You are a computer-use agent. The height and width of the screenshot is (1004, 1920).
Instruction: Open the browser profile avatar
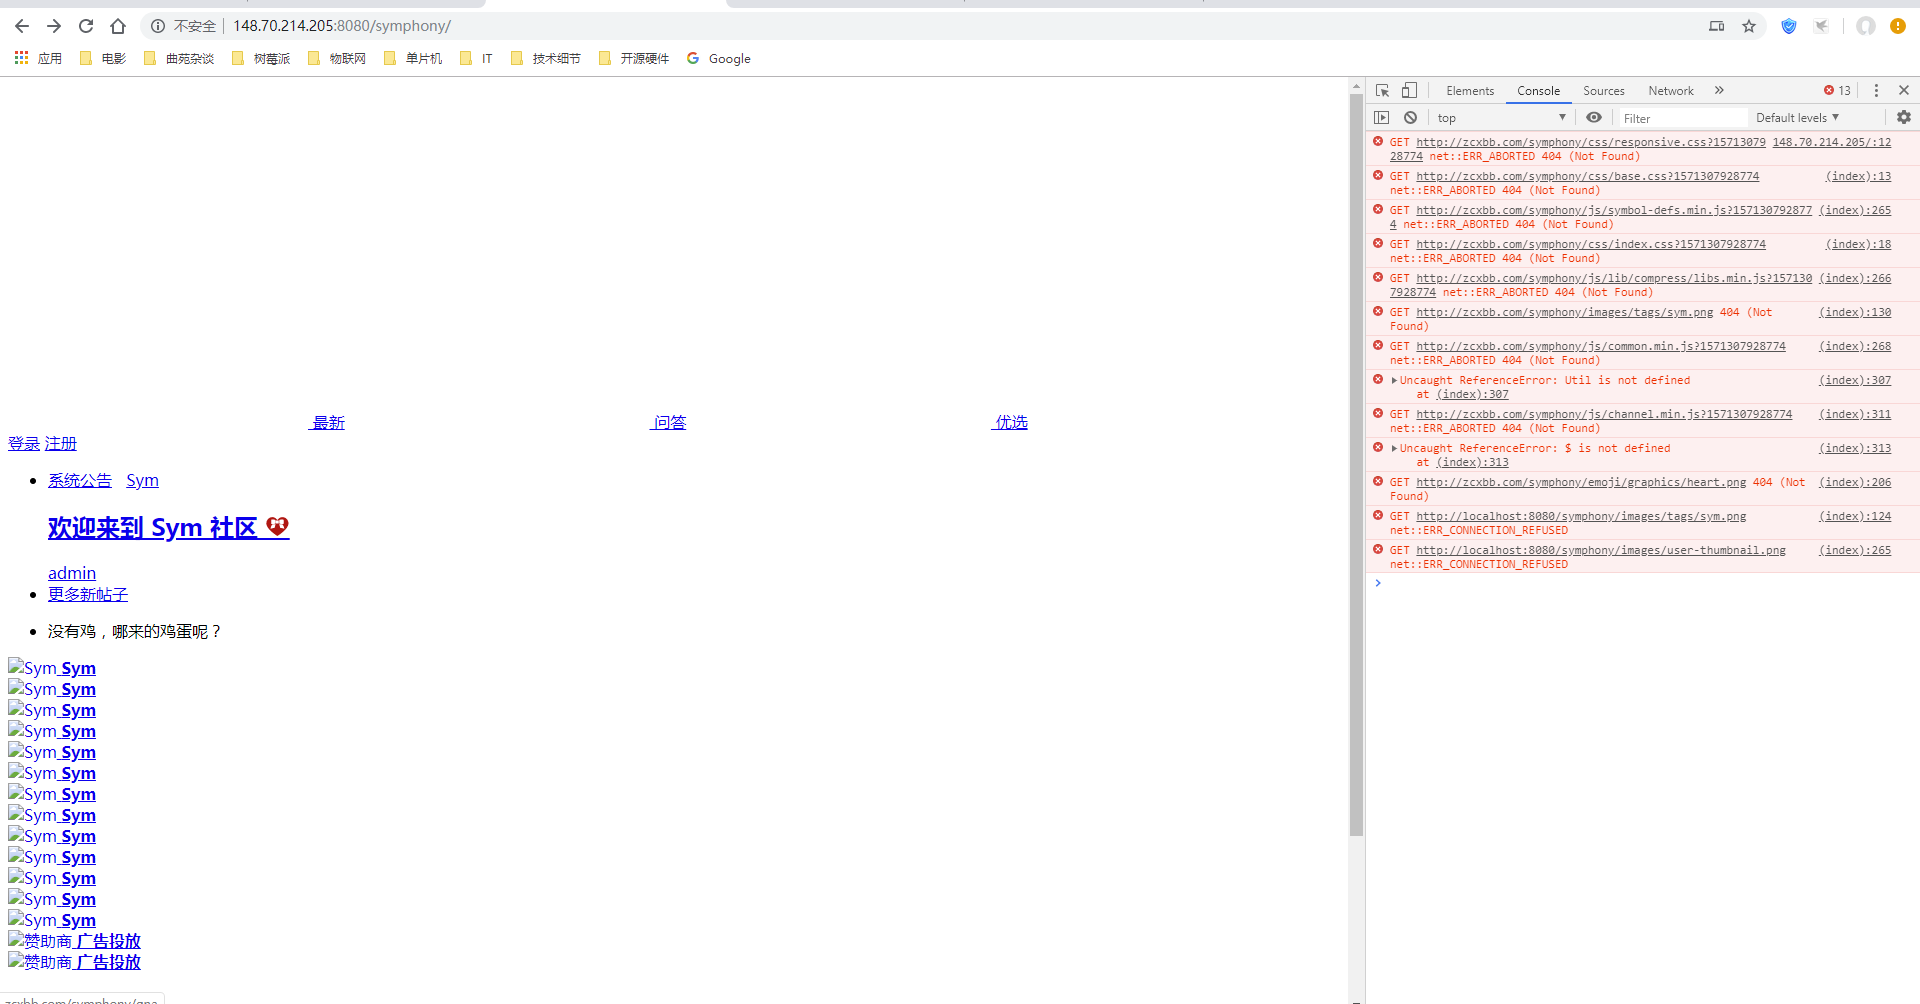tap(1866, 26)
